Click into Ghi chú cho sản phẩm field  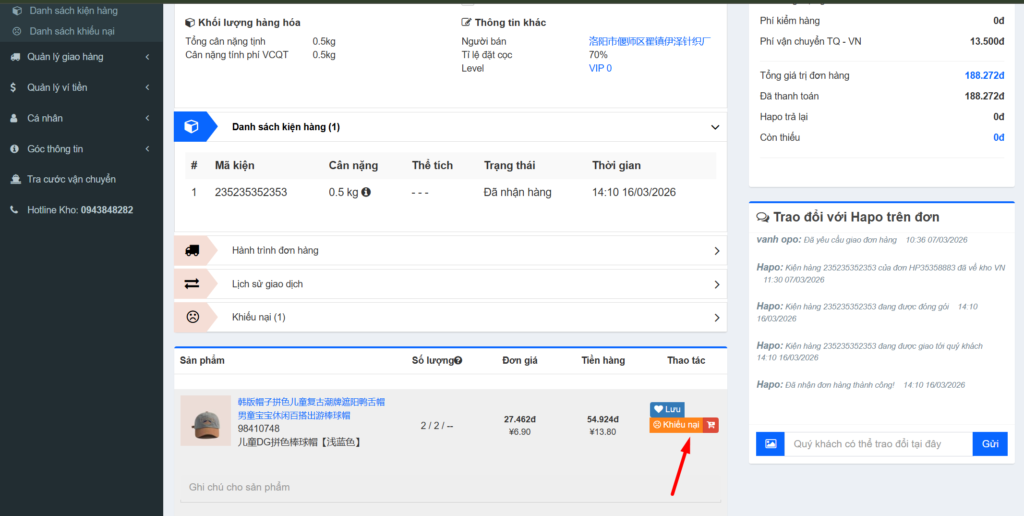(450, 487)
